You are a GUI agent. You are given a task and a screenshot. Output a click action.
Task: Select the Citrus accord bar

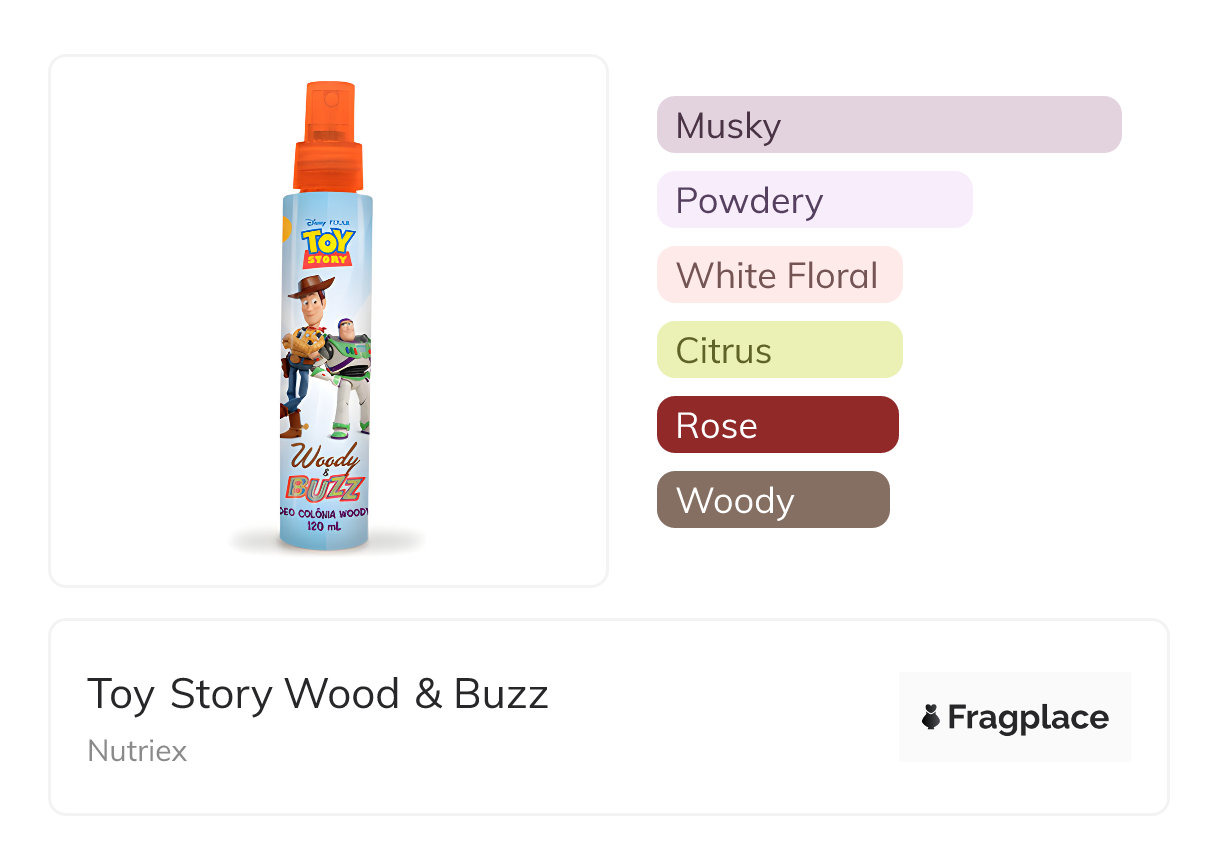click(x=779, y=350)
